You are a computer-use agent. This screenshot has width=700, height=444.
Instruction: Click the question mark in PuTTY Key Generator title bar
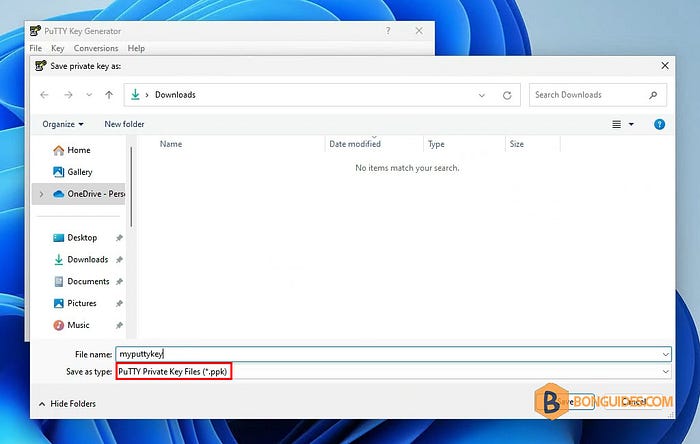pyautogui.click(x=388, y=31)
